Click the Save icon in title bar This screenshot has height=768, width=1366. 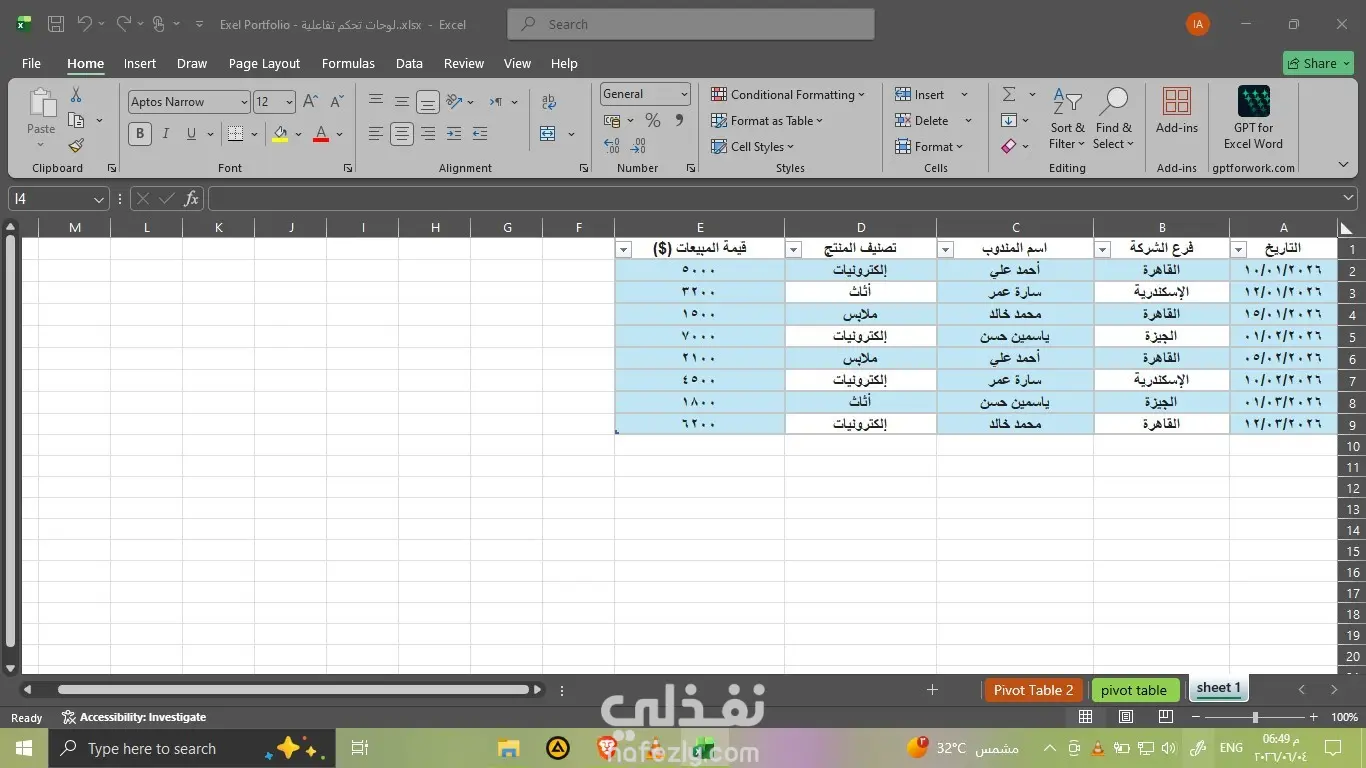tap(56, 24)
